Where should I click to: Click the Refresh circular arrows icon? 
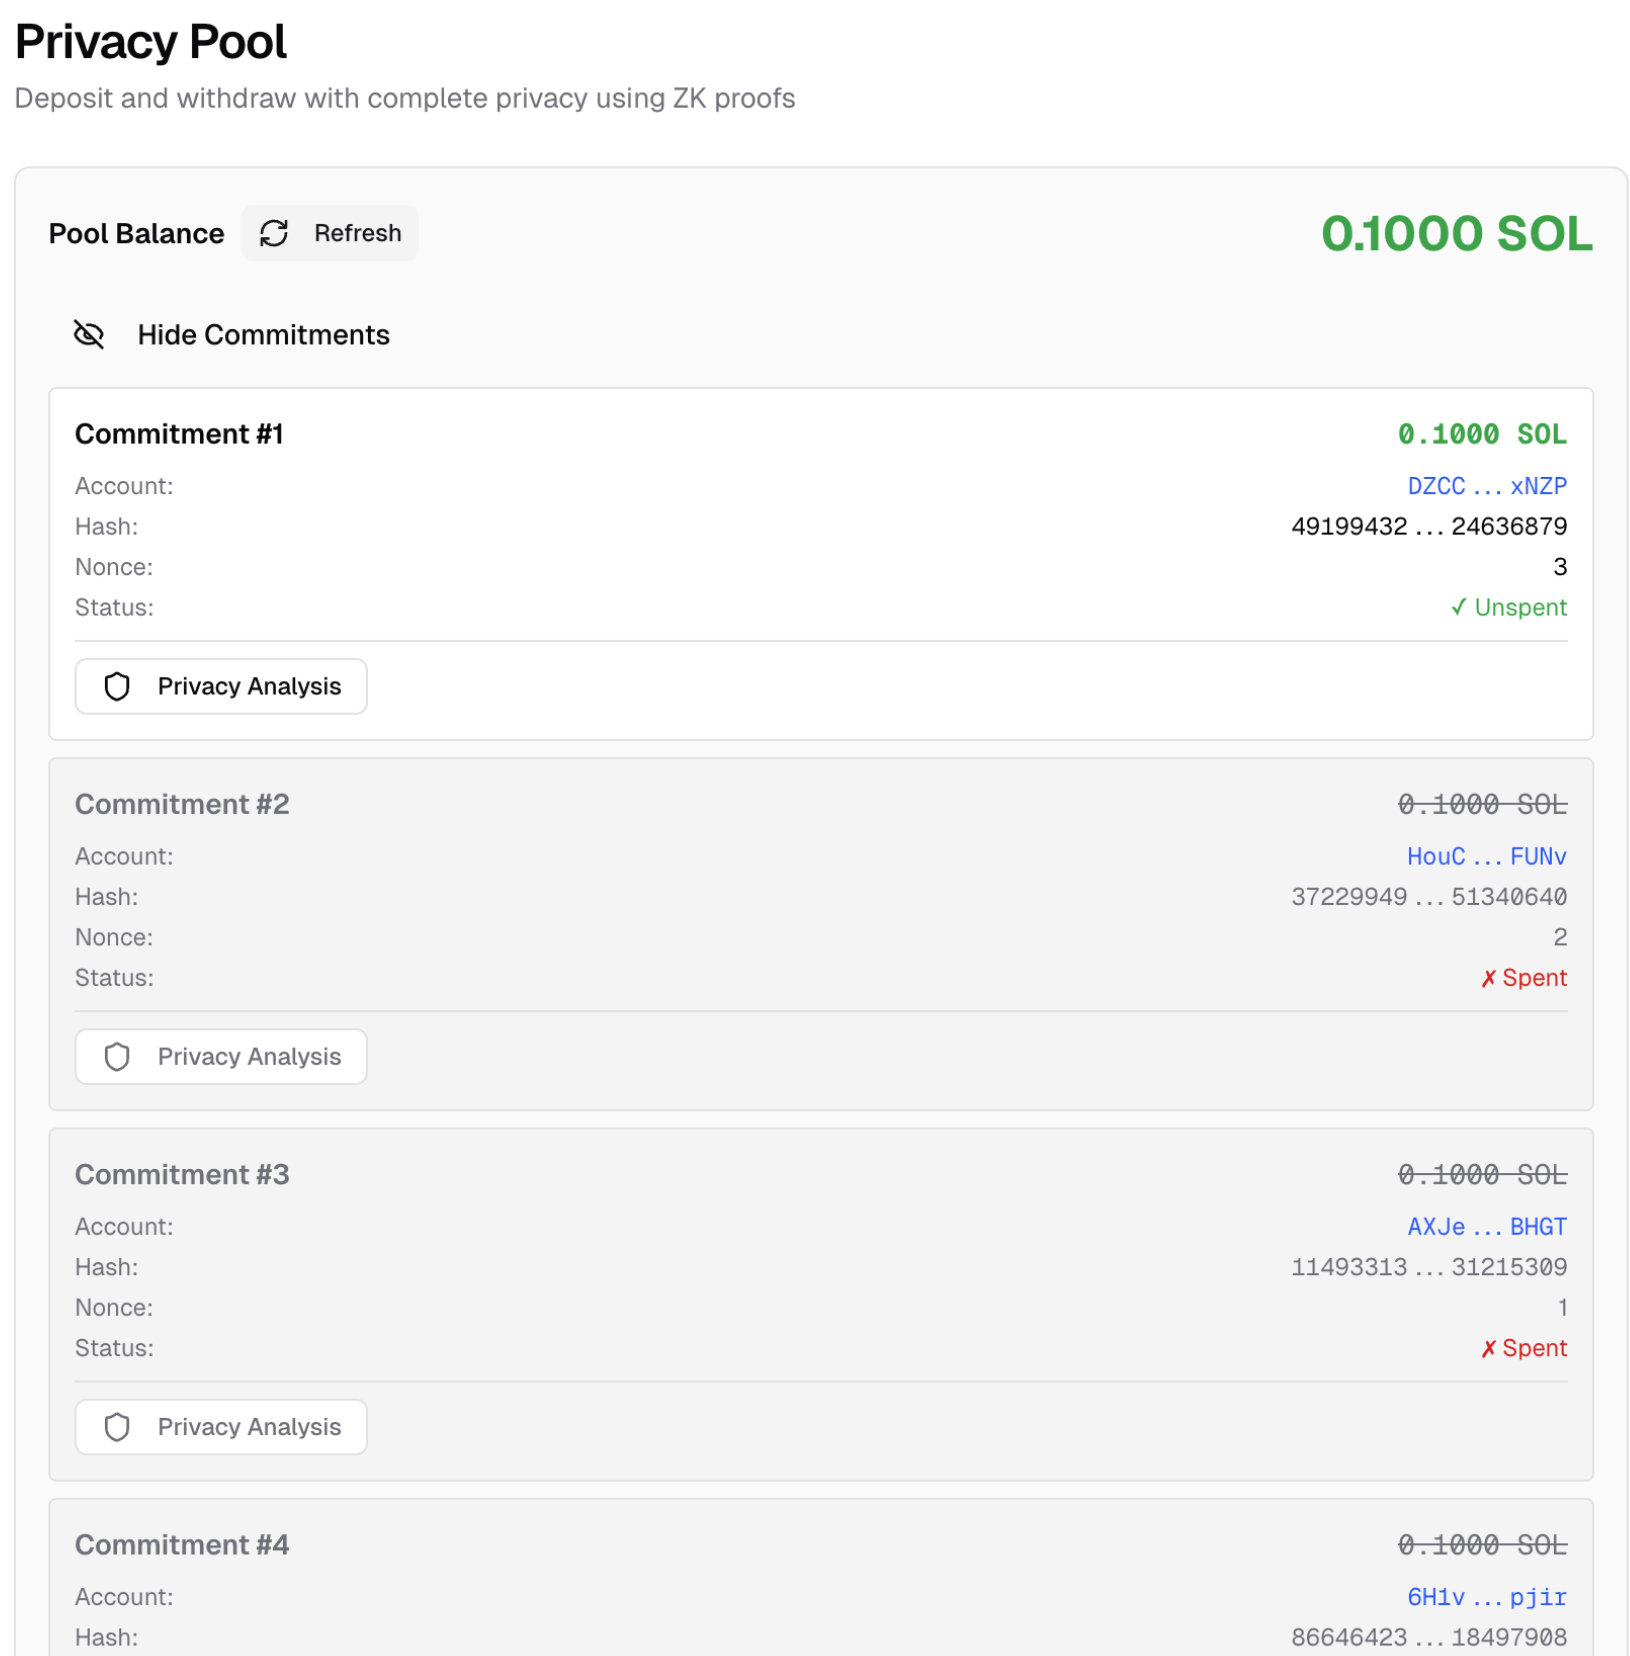pyautogui.click(x=274, y=233)
